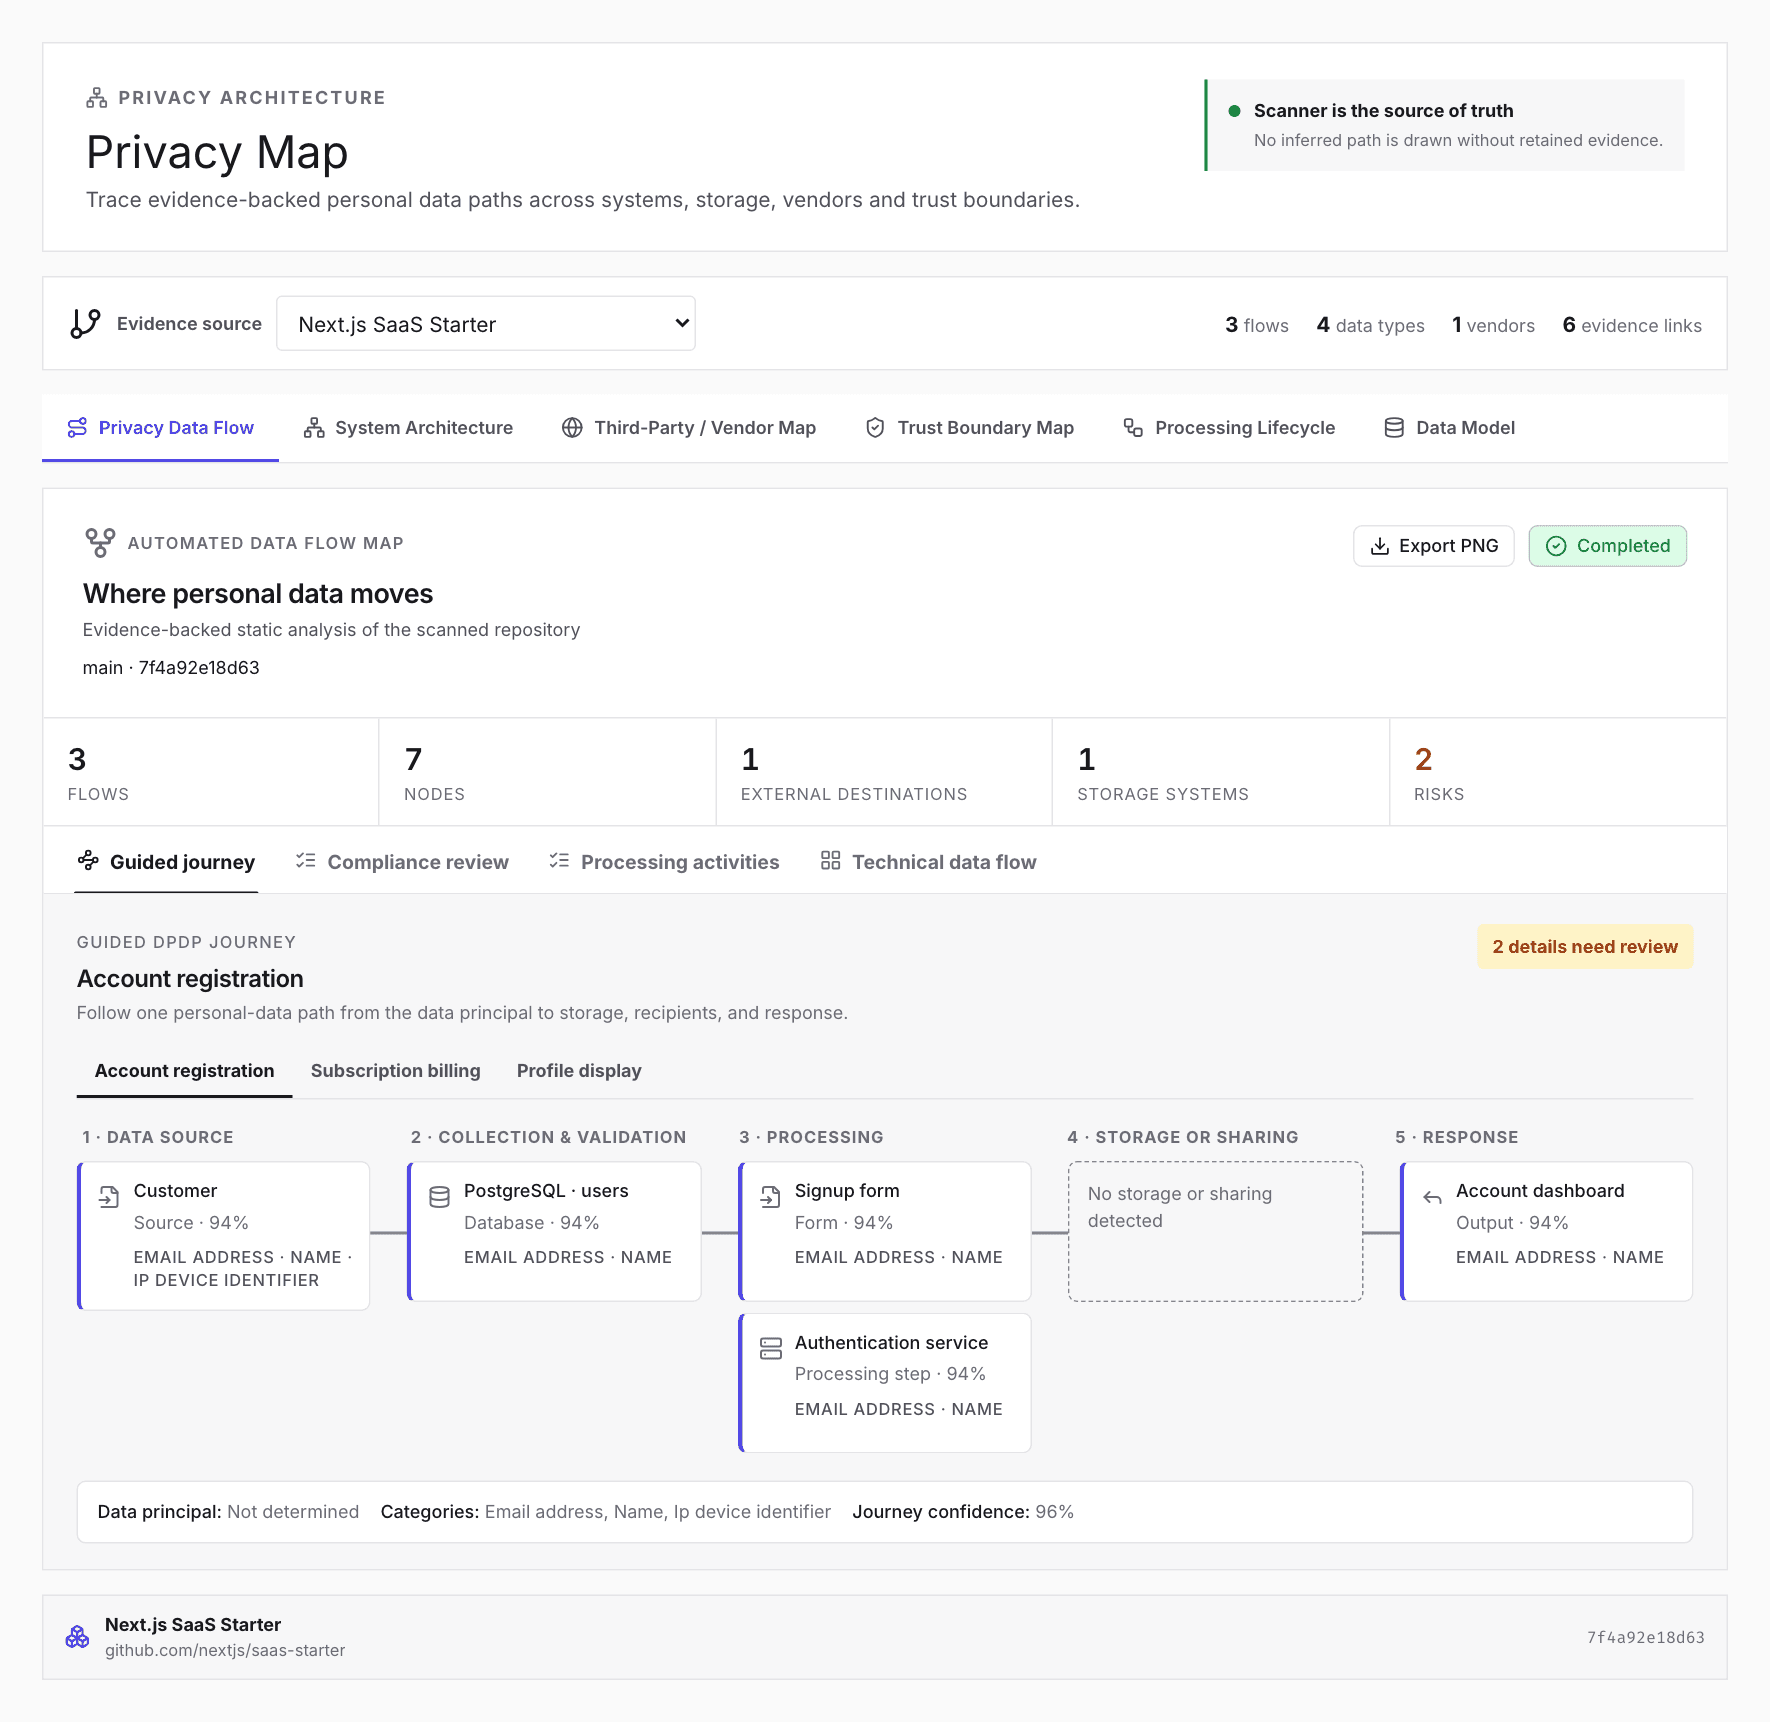Select the Trust Boundary Map tab
This screenshot has height=1722, width=1770.
(969, 428)
